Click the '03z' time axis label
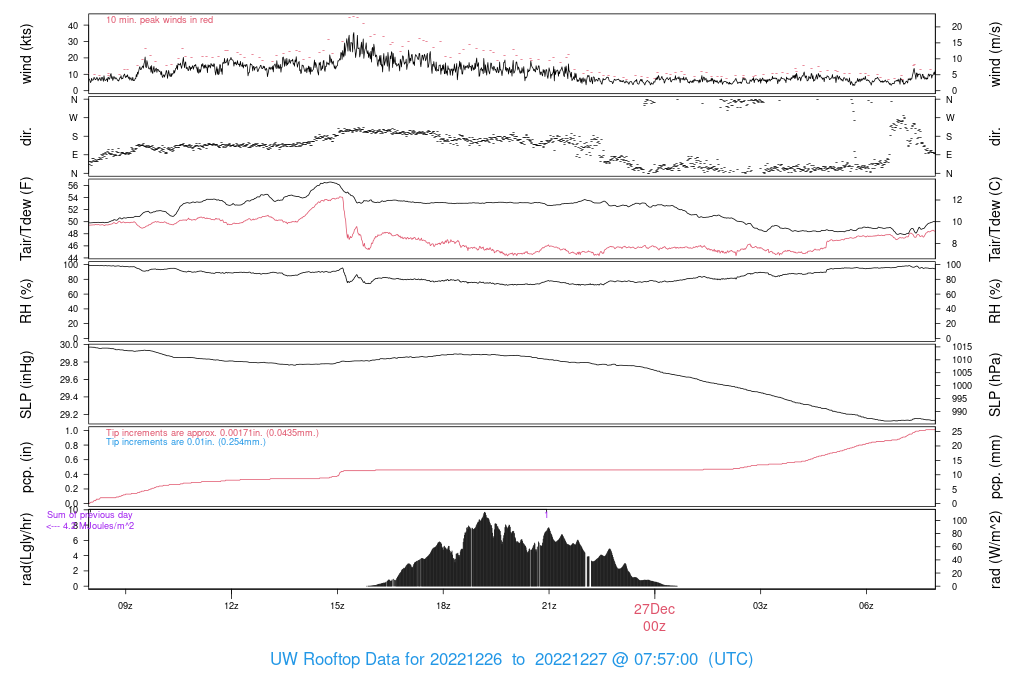This screenshot has height=700, width=1024. pos(760,606)
